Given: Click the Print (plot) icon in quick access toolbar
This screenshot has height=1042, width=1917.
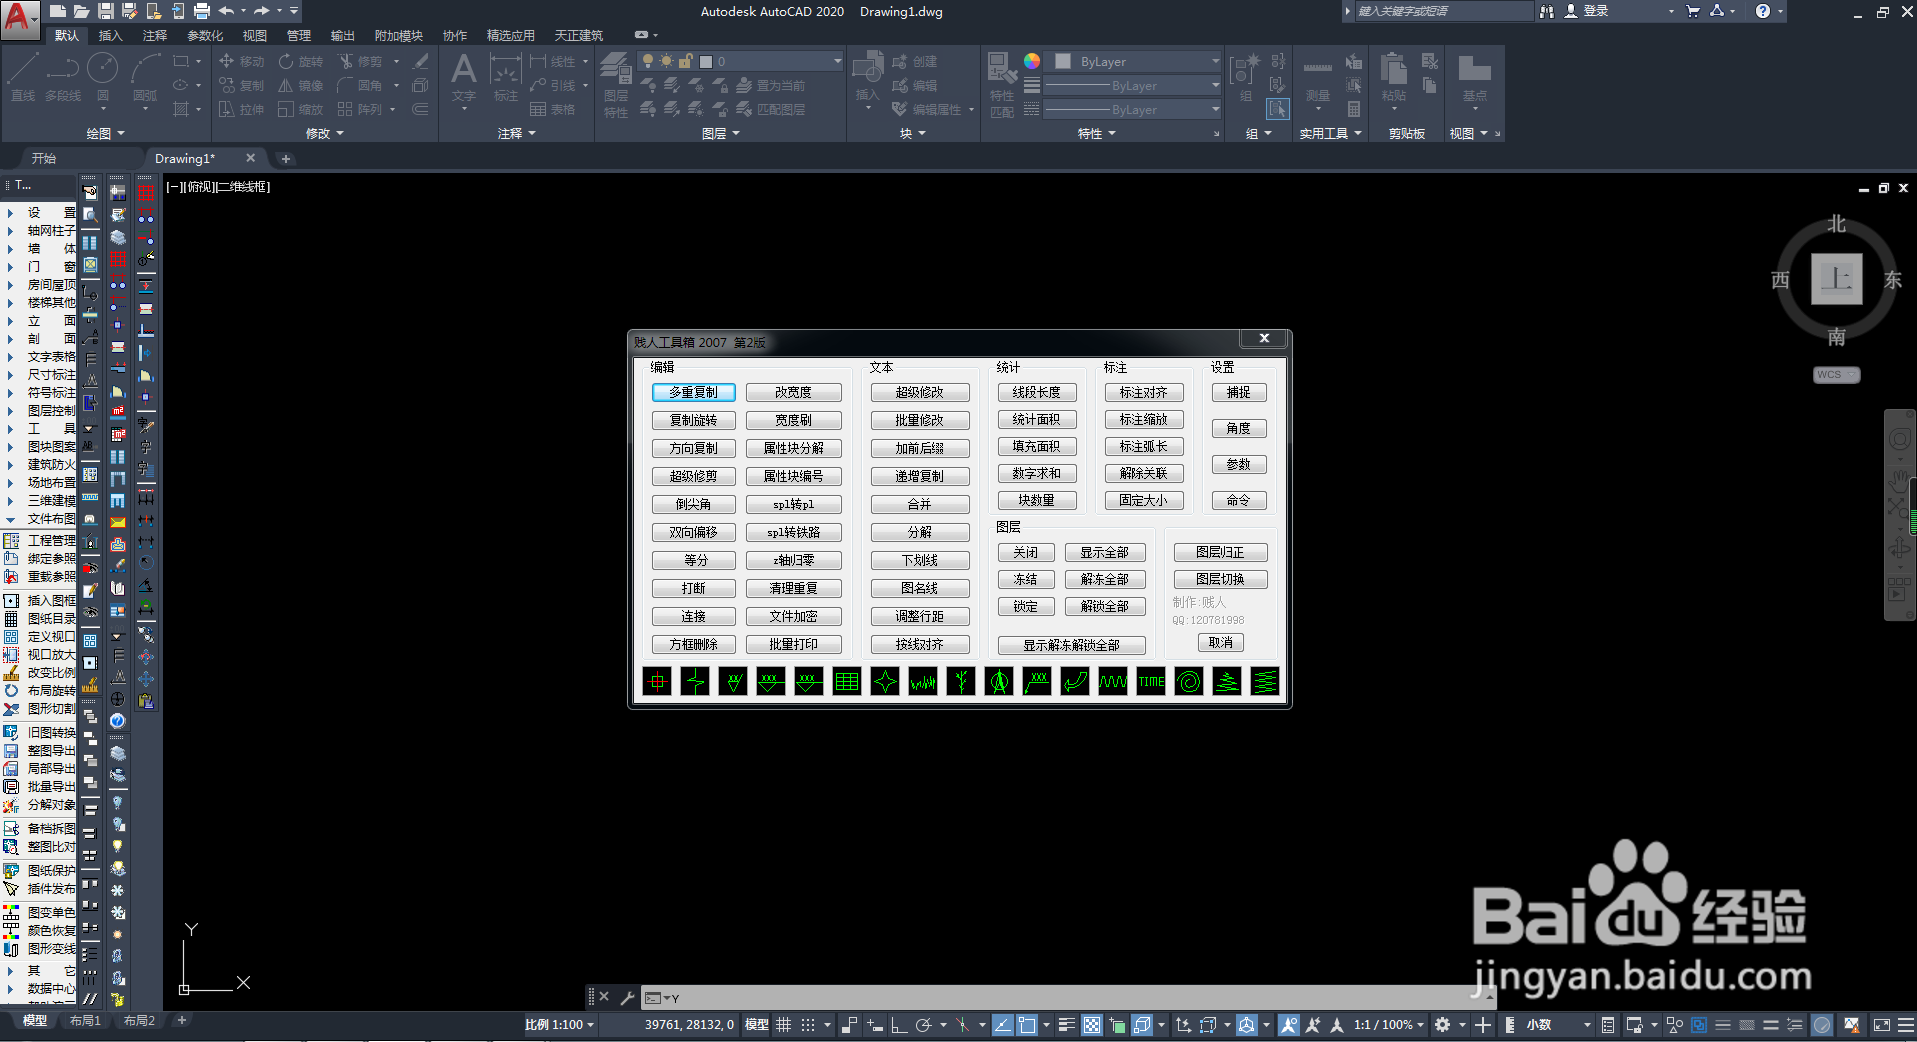Looking at the screenshot, I should pyautogui.click(x=201, y=11).
